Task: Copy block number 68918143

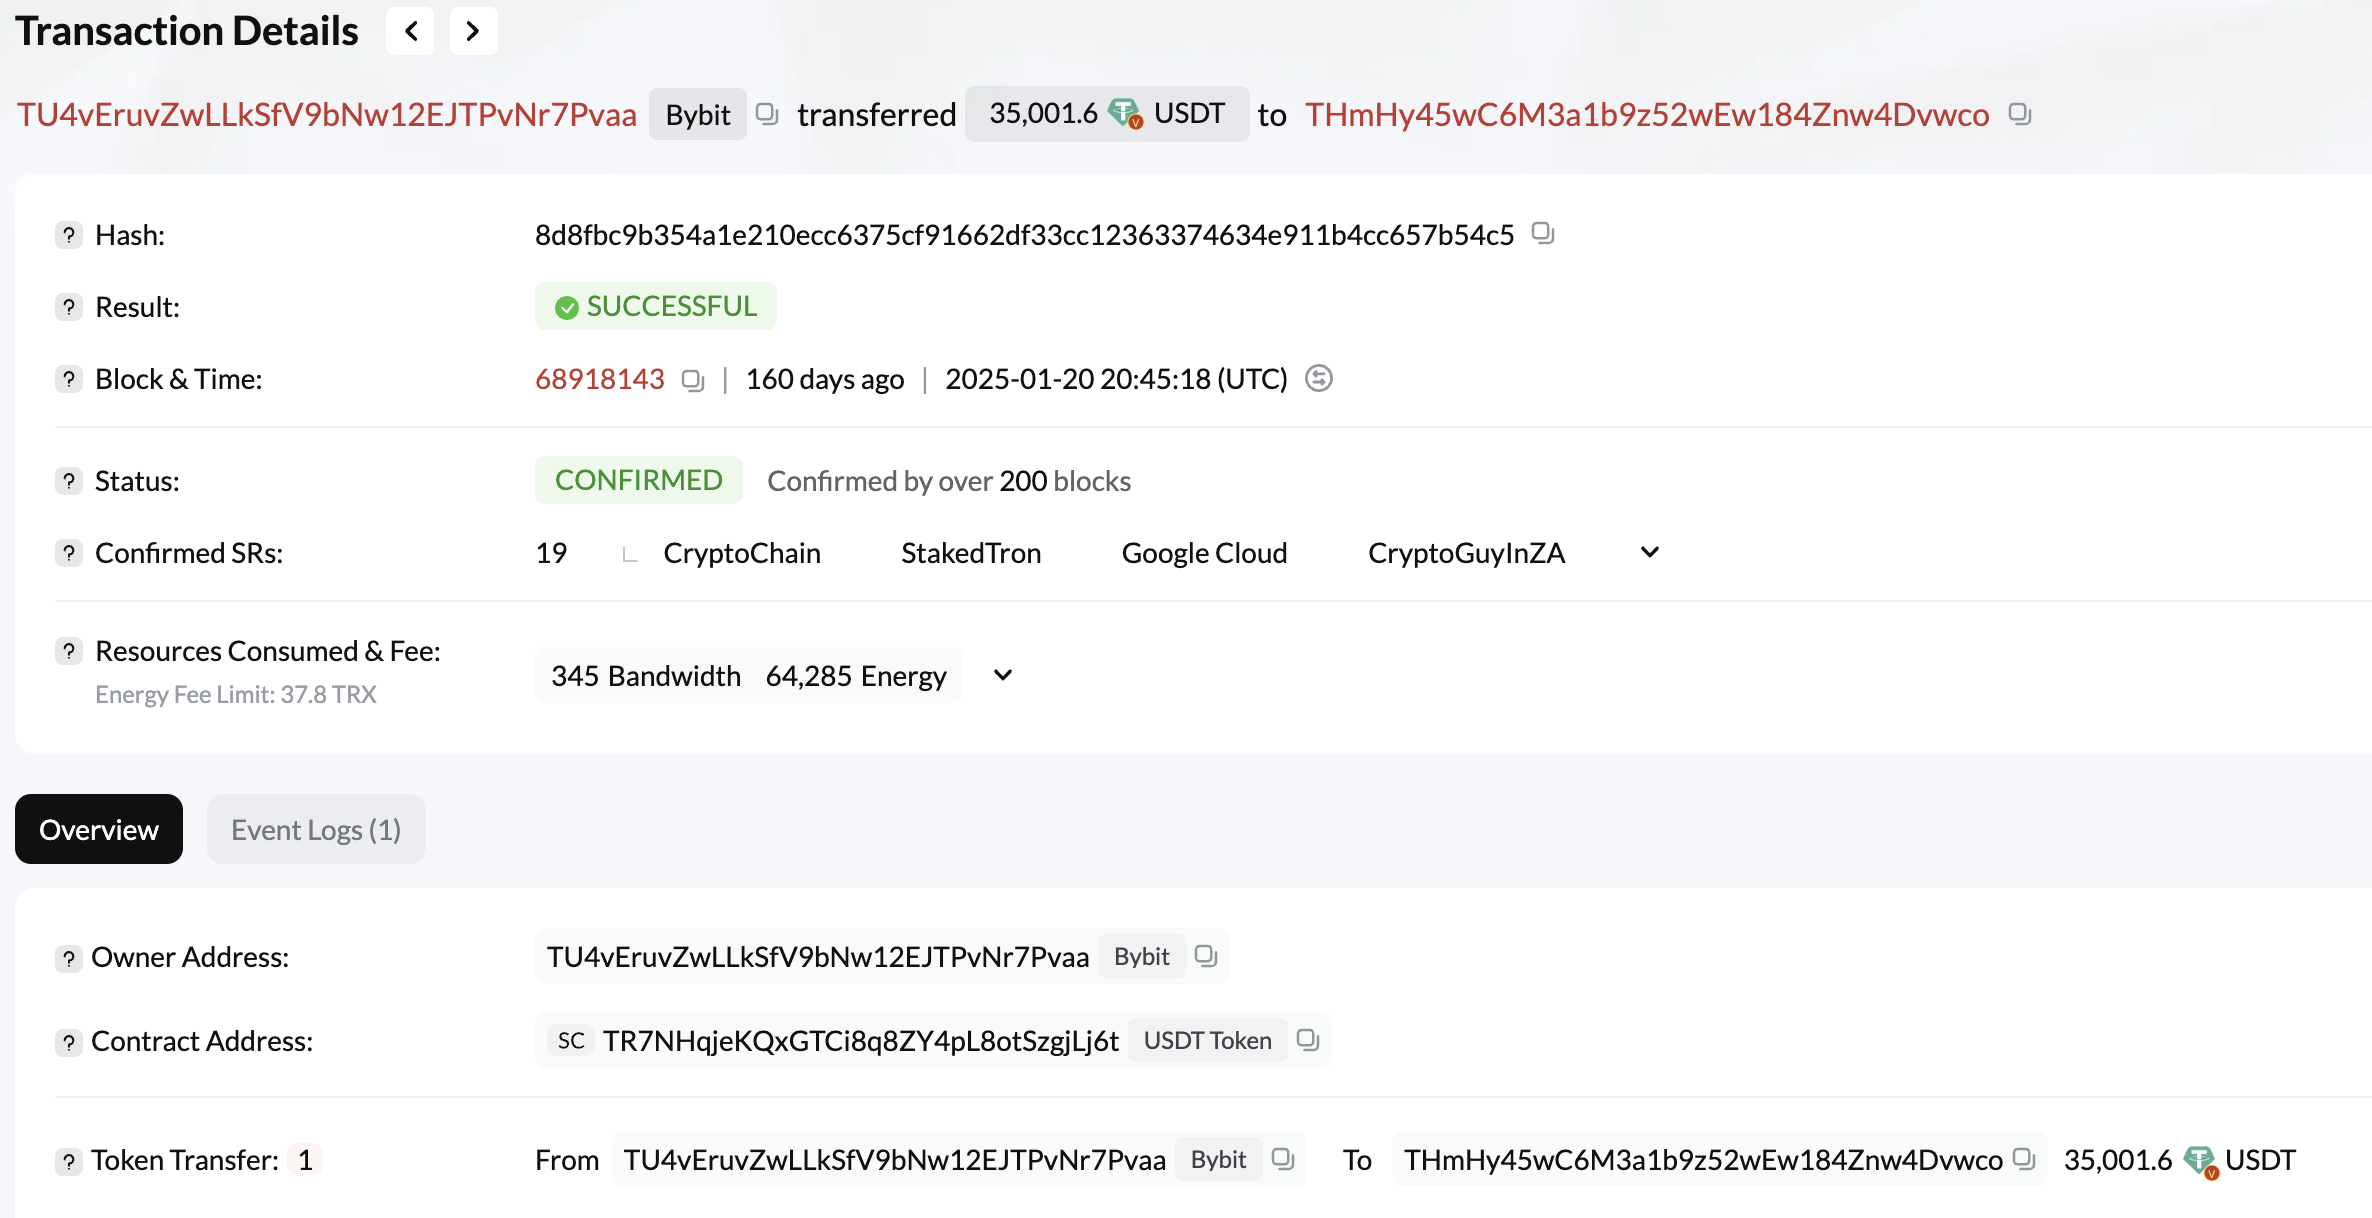Action: point(692,380)
